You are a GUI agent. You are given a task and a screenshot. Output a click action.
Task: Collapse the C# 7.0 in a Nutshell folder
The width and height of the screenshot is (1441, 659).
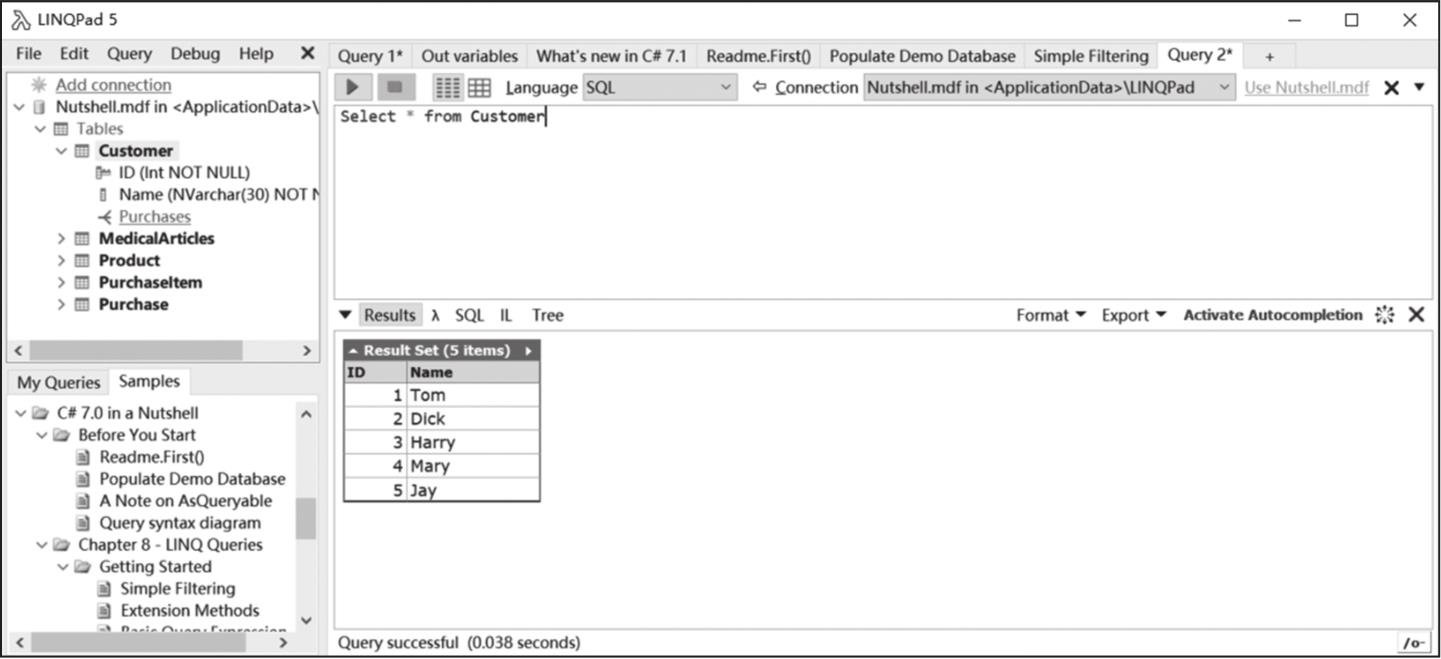tap(20, 413)
